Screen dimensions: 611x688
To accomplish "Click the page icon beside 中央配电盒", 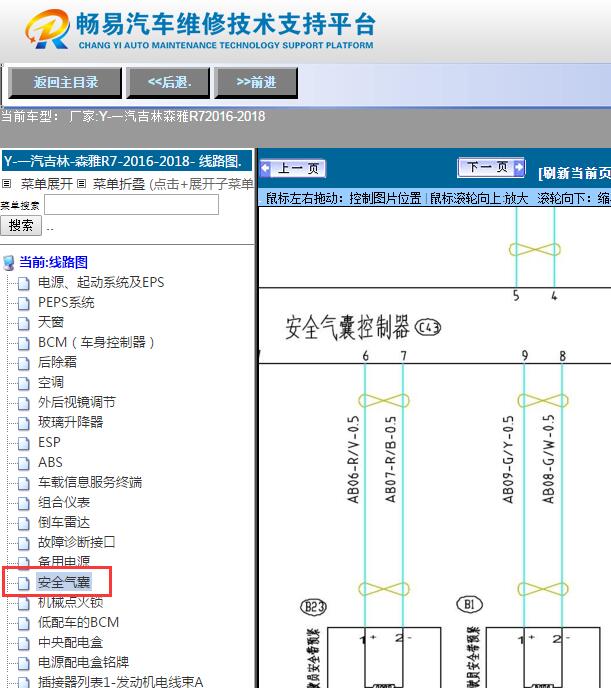I will [x=24, y=643].
